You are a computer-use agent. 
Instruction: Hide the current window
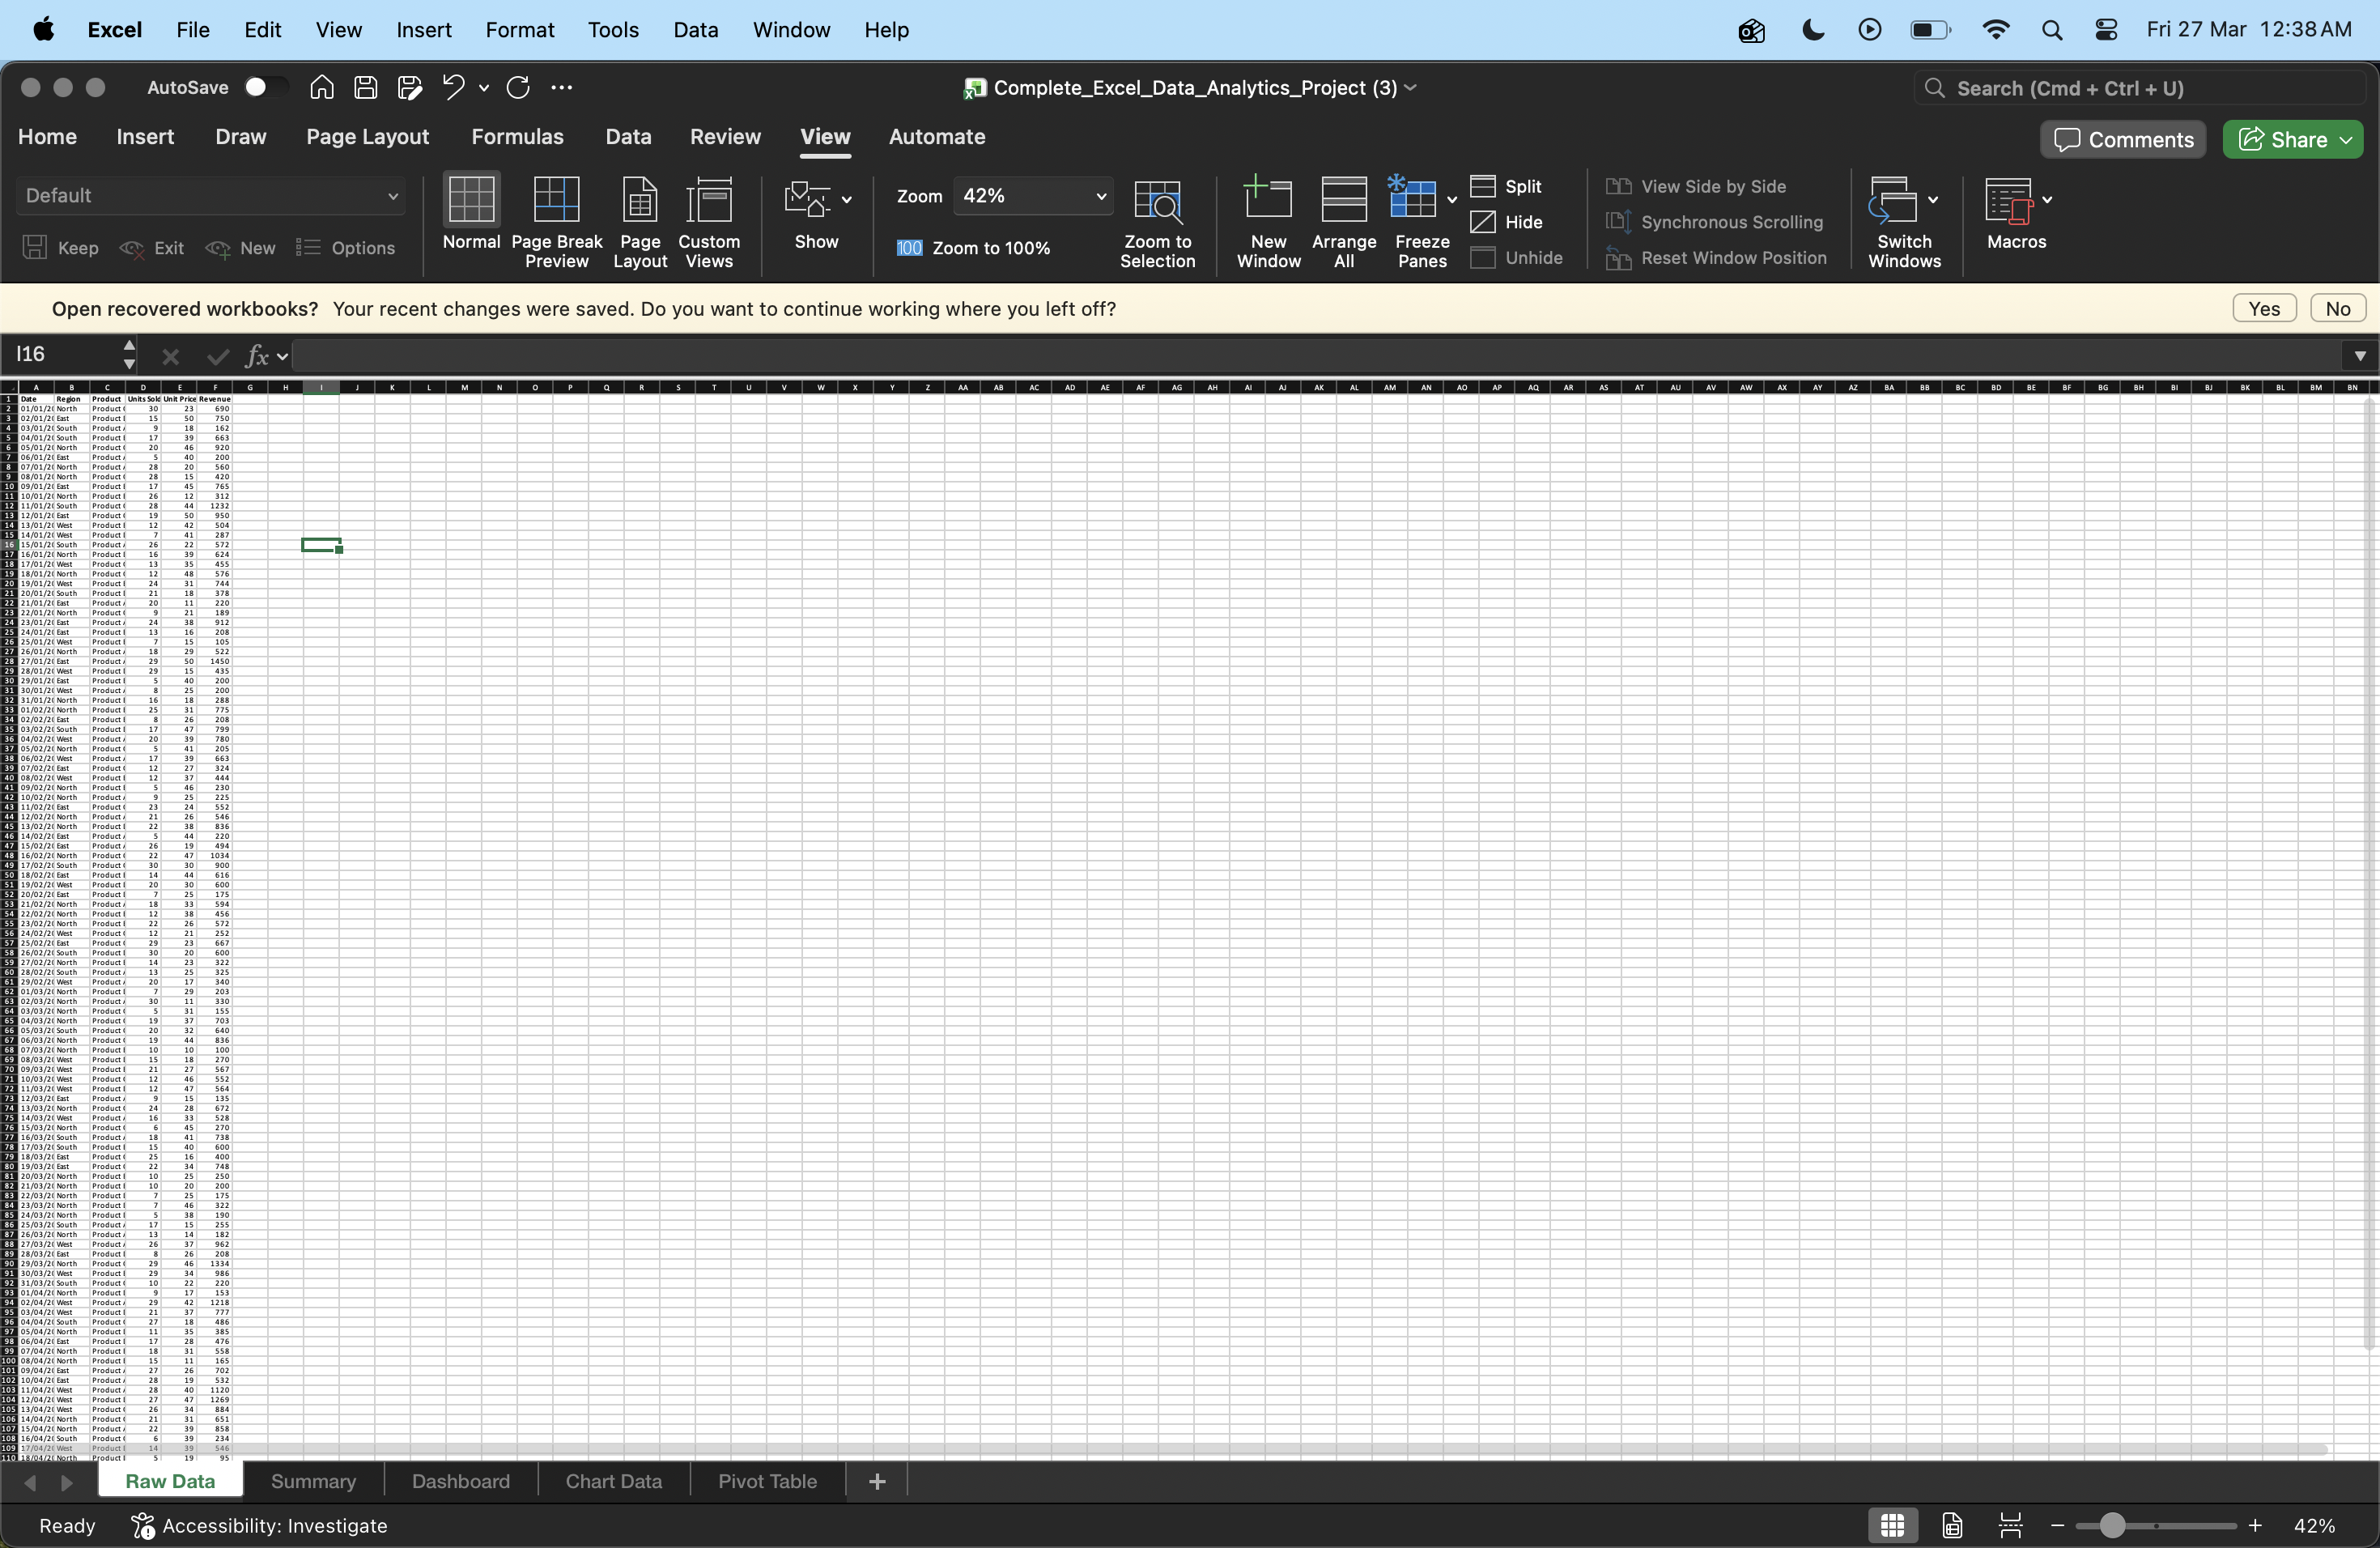(1506, 222)
